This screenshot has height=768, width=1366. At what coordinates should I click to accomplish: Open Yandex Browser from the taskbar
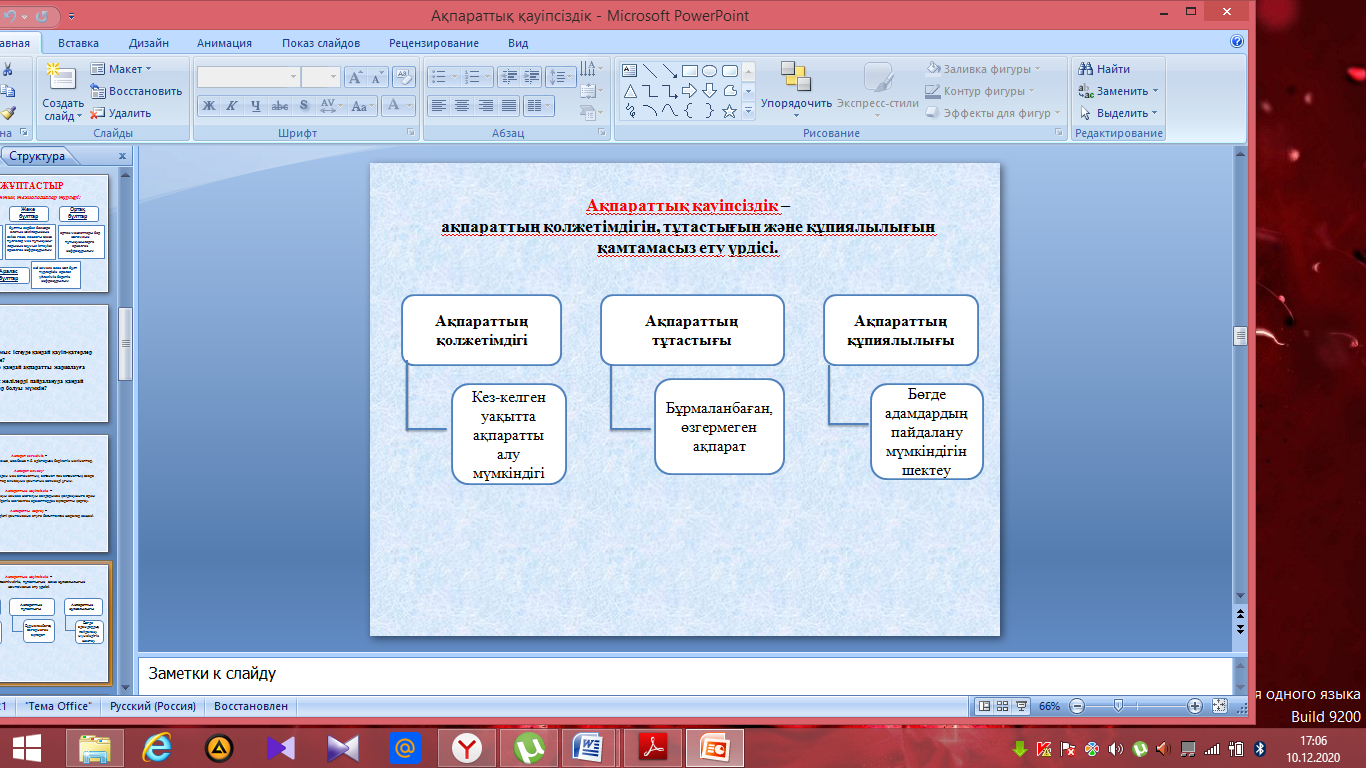tap(467, 747)
